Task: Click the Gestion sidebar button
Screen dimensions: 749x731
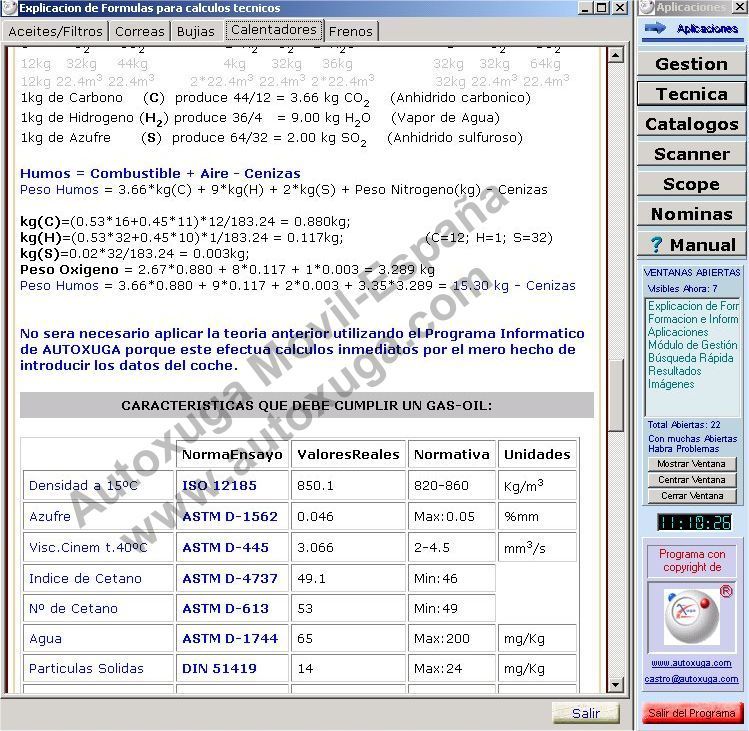Action: (x=691, y=64)
